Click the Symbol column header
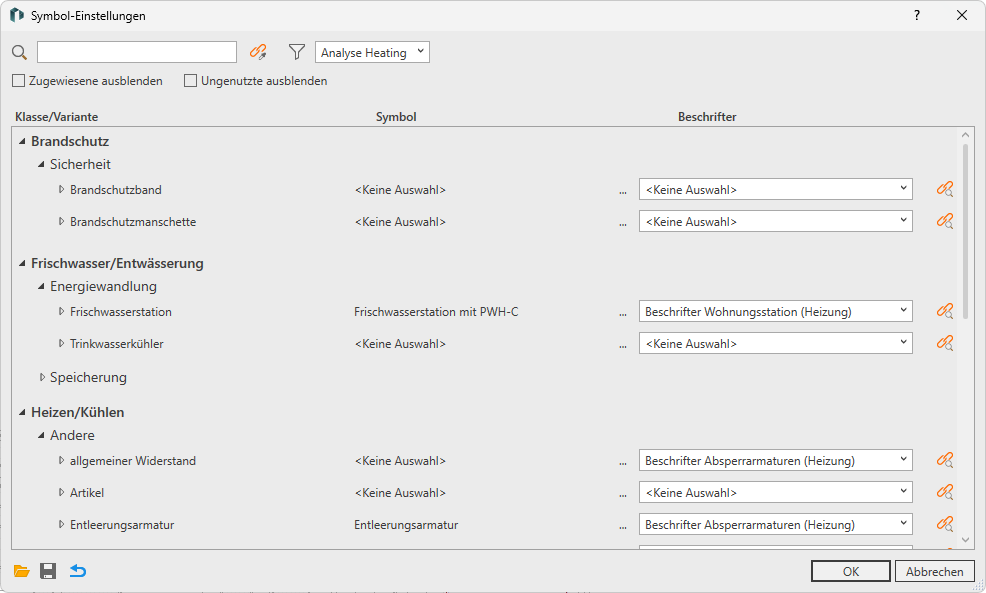The height and width of the screenshot is (593, 986). point(396,117)
